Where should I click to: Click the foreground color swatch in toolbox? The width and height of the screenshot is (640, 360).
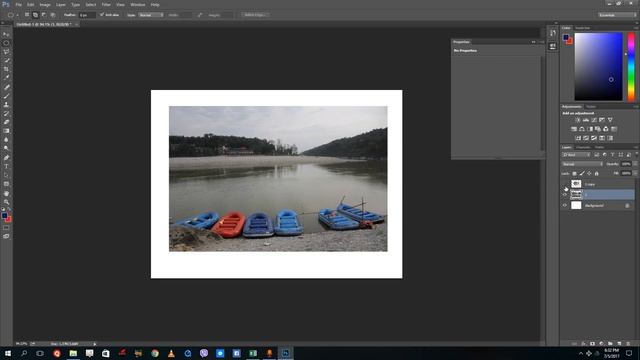[4, 216]
